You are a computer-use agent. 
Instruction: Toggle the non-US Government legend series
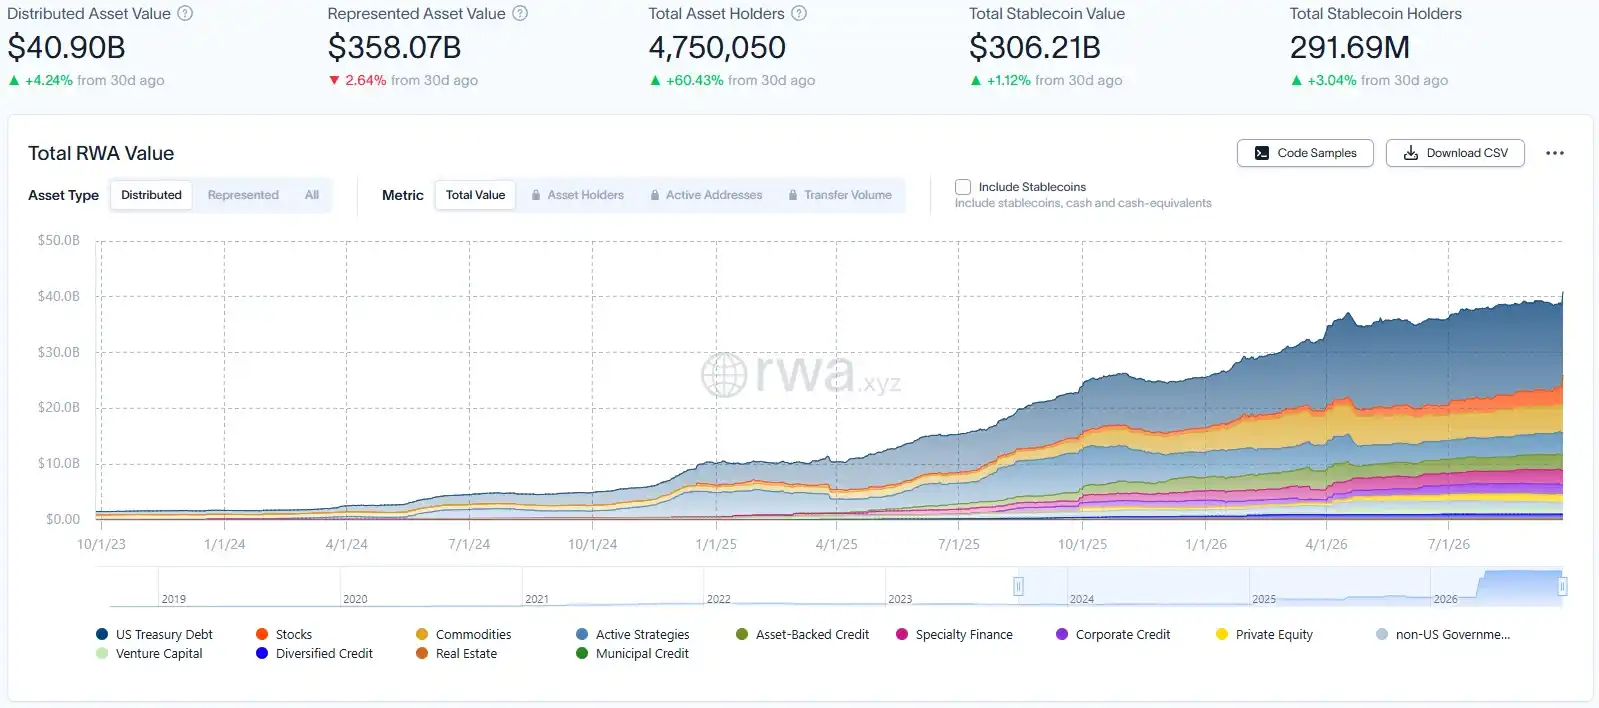tap(1443, 634)
